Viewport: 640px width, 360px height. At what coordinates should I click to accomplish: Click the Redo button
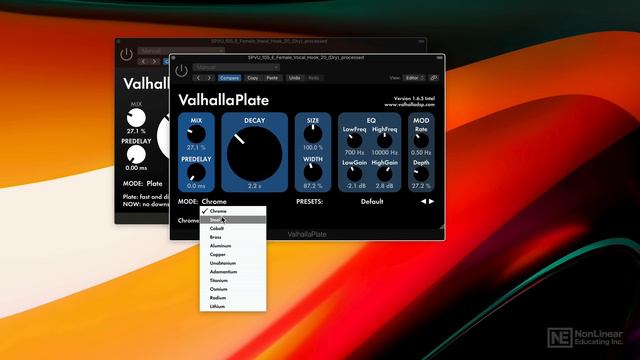coord(313,78)
